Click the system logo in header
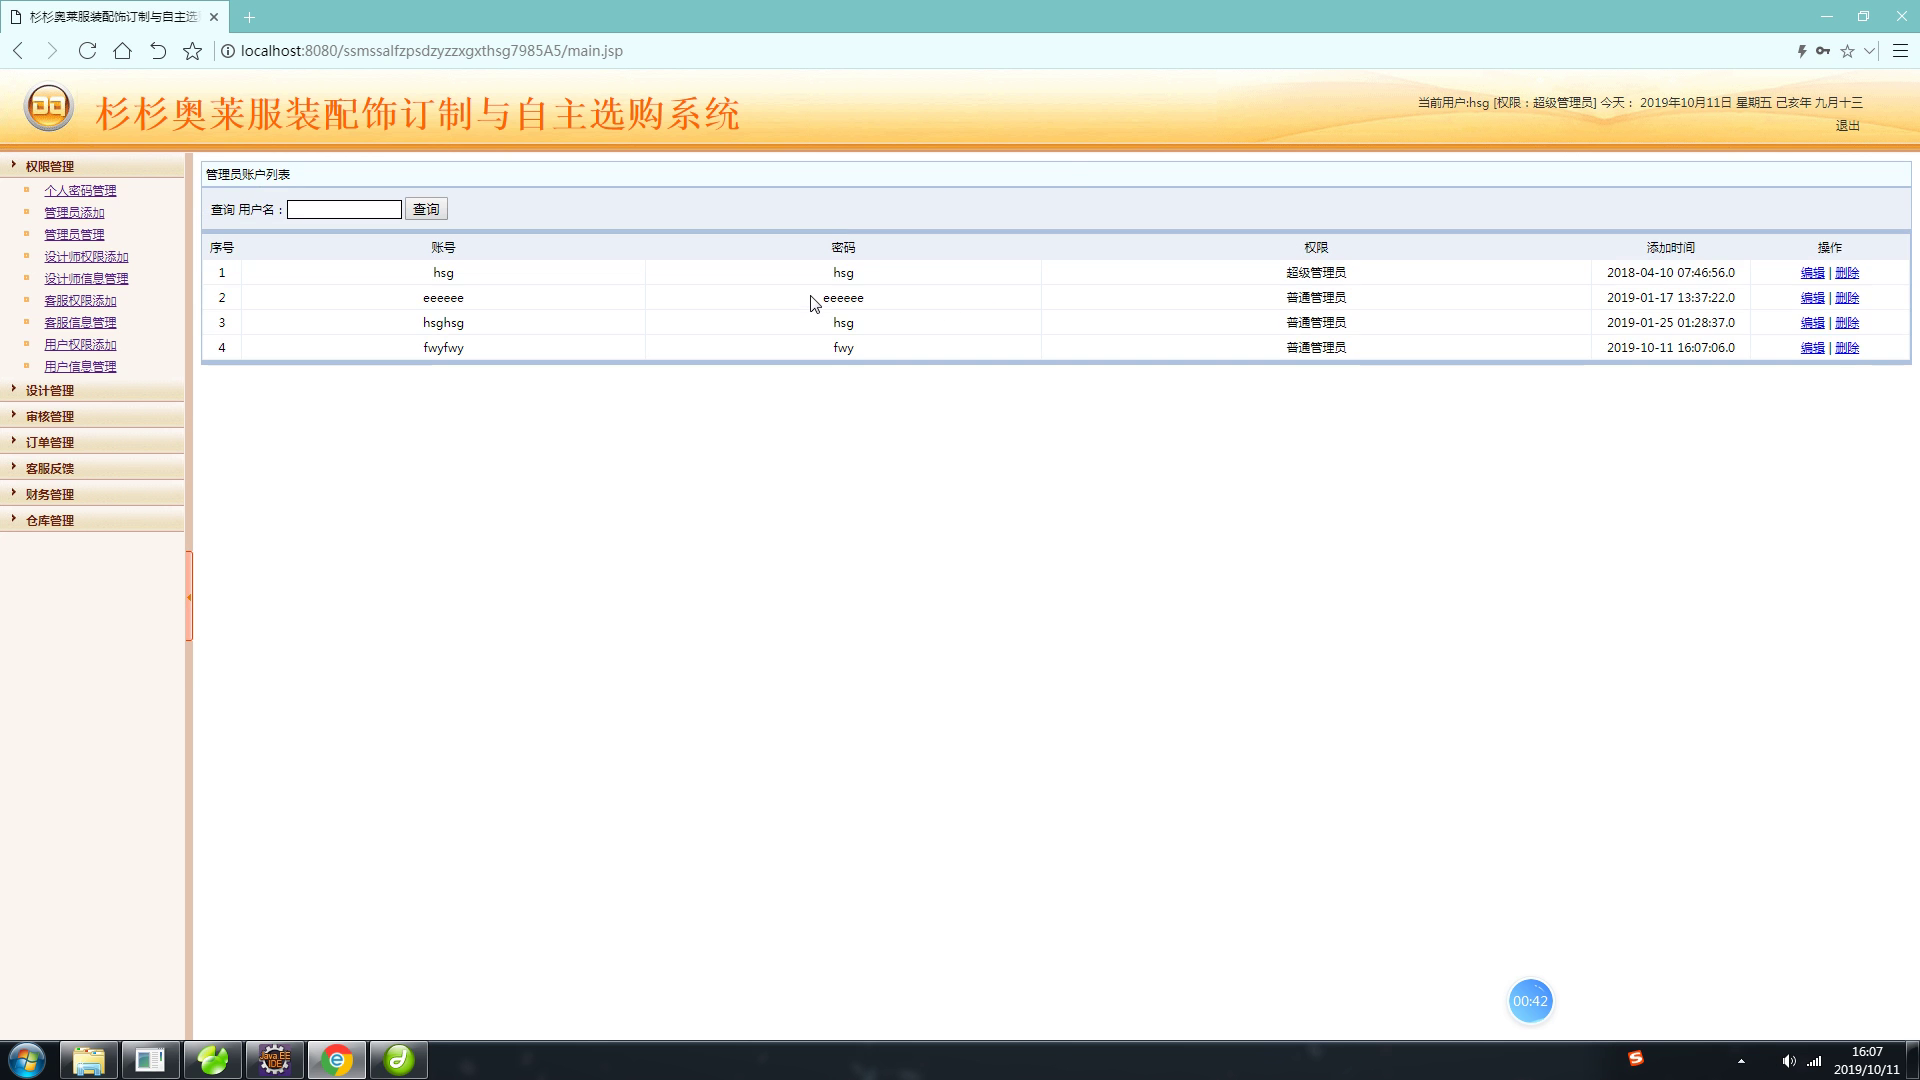The height and width of the screenshot is (1080, 1920). pos(48,107)
